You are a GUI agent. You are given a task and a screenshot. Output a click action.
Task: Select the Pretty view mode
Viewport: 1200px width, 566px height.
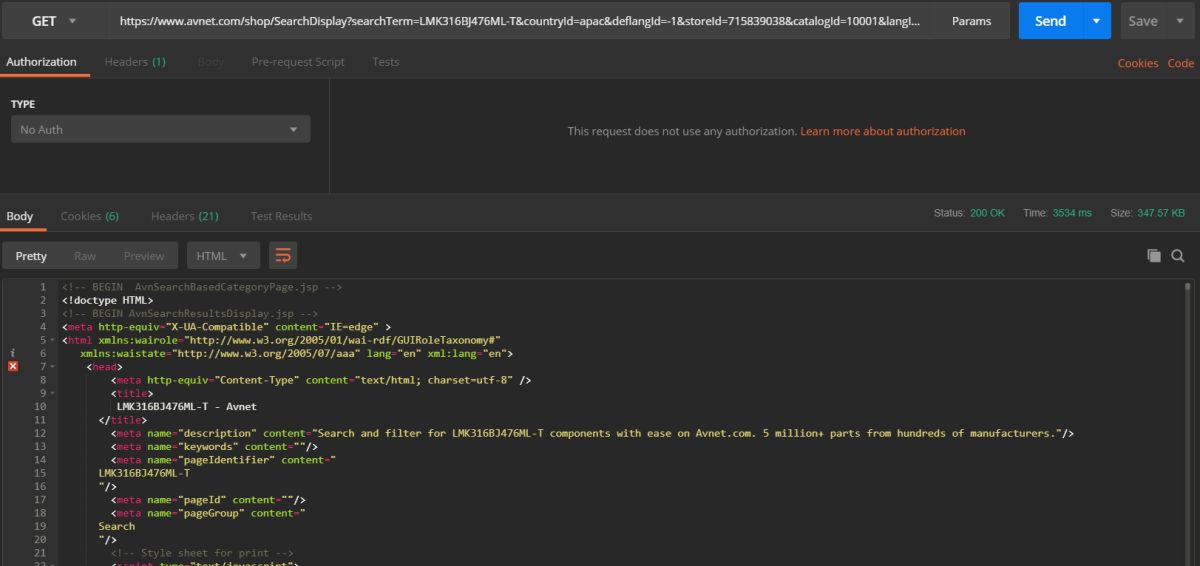coord(31,256)
